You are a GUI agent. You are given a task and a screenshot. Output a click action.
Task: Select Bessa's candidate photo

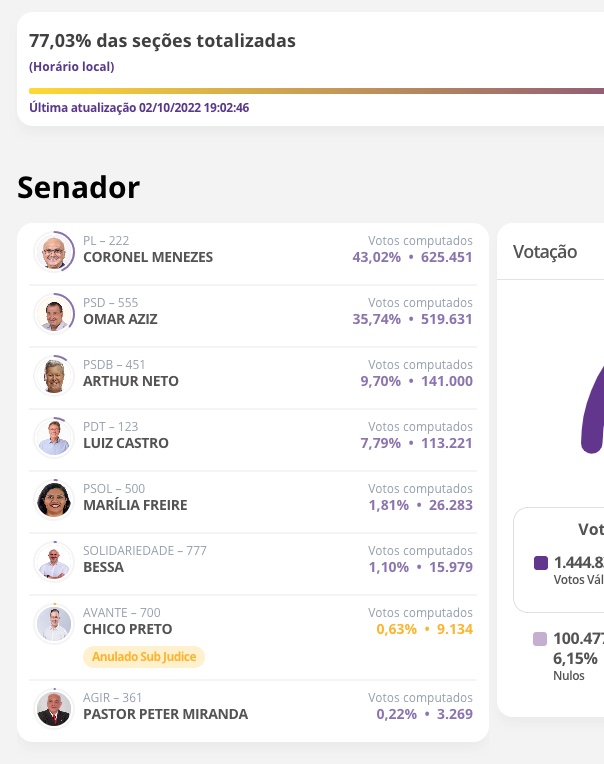click(x=53, y=561)
